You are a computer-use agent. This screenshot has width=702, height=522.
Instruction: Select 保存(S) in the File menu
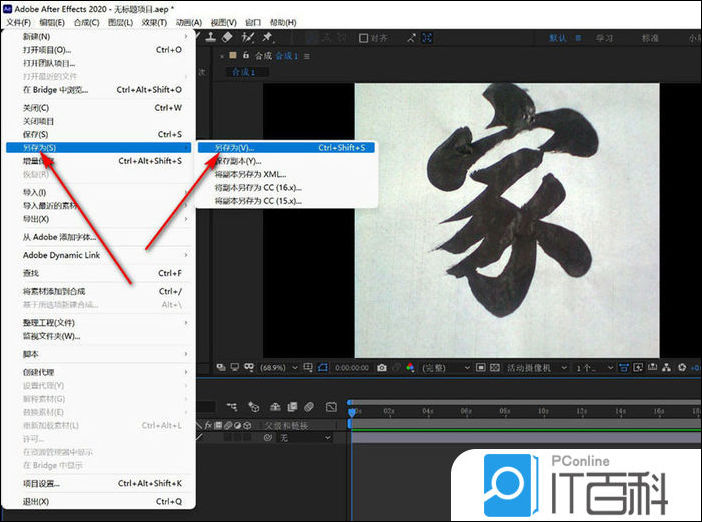[35, 134]
